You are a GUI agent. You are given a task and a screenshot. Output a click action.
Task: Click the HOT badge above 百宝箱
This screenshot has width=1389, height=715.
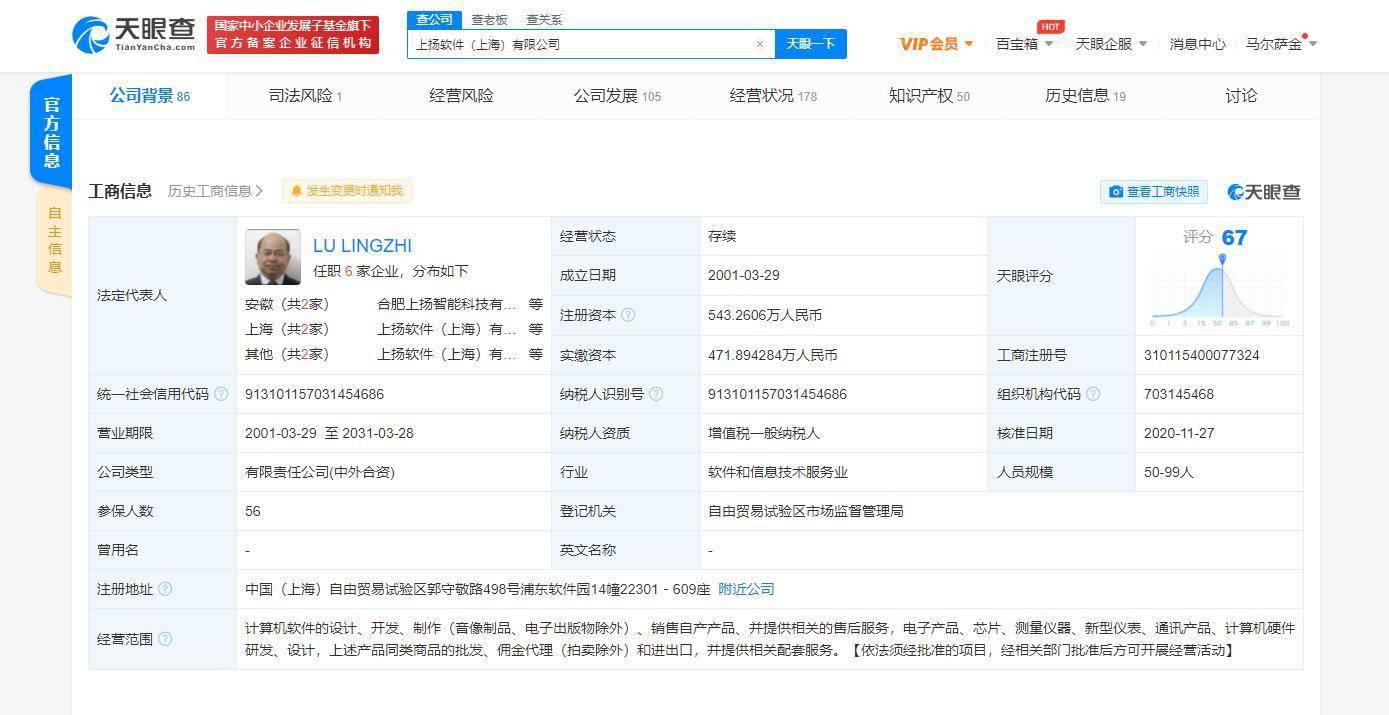tap(1050, 27)
